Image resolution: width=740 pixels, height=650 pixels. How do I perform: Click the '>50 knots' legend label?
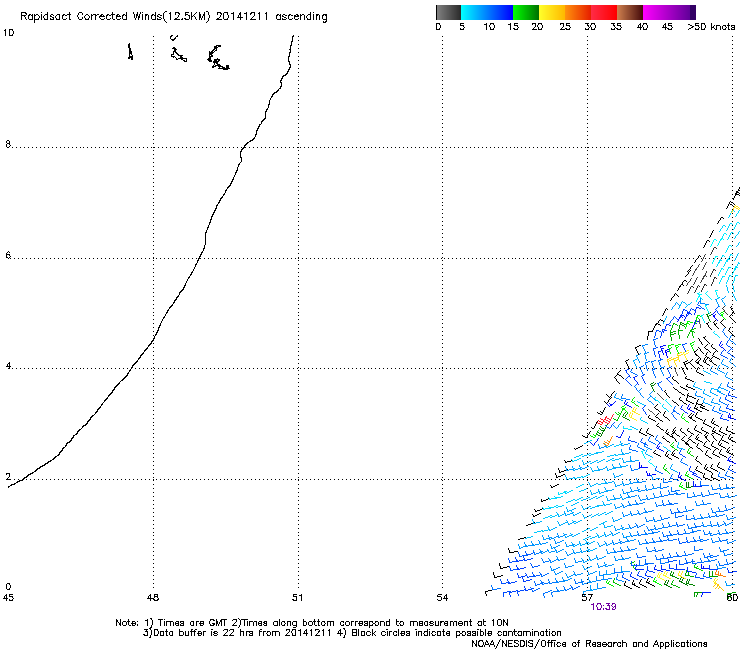point(711,27)
